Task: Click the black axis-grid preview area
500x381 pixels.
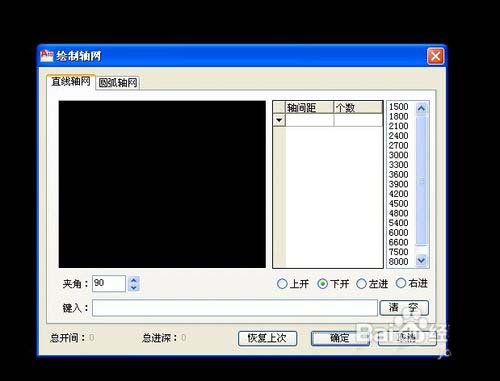Action: coord(162,184)
